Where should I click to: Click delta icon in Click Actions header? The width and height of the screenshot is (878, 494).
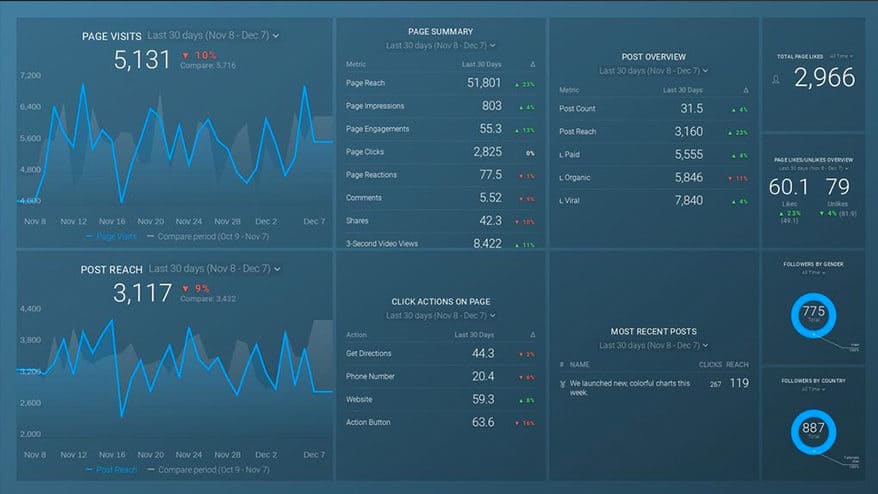pyautogui.click(x=532, y=334)
